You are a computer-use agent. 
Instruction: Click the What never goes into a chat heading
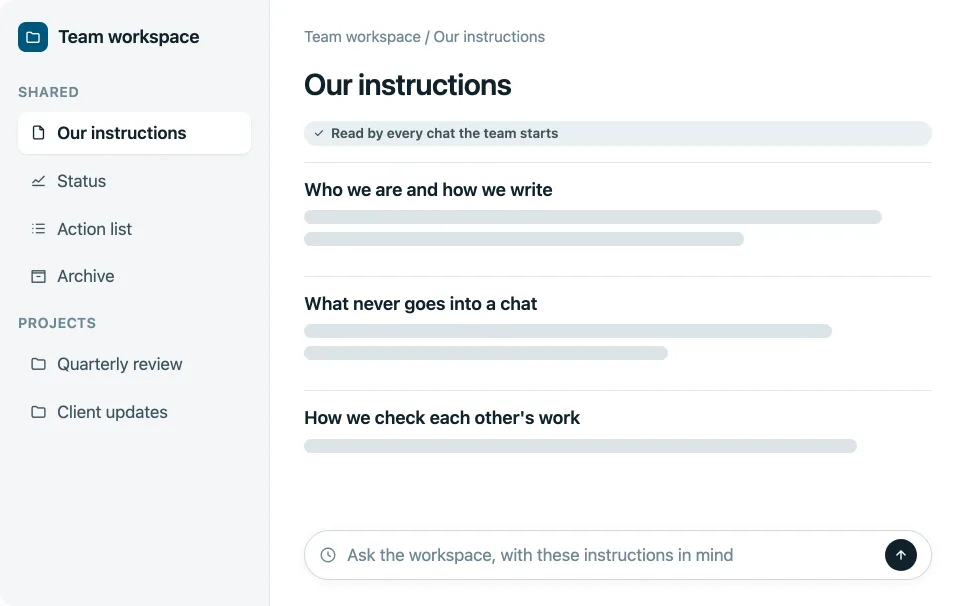point(421,304)
